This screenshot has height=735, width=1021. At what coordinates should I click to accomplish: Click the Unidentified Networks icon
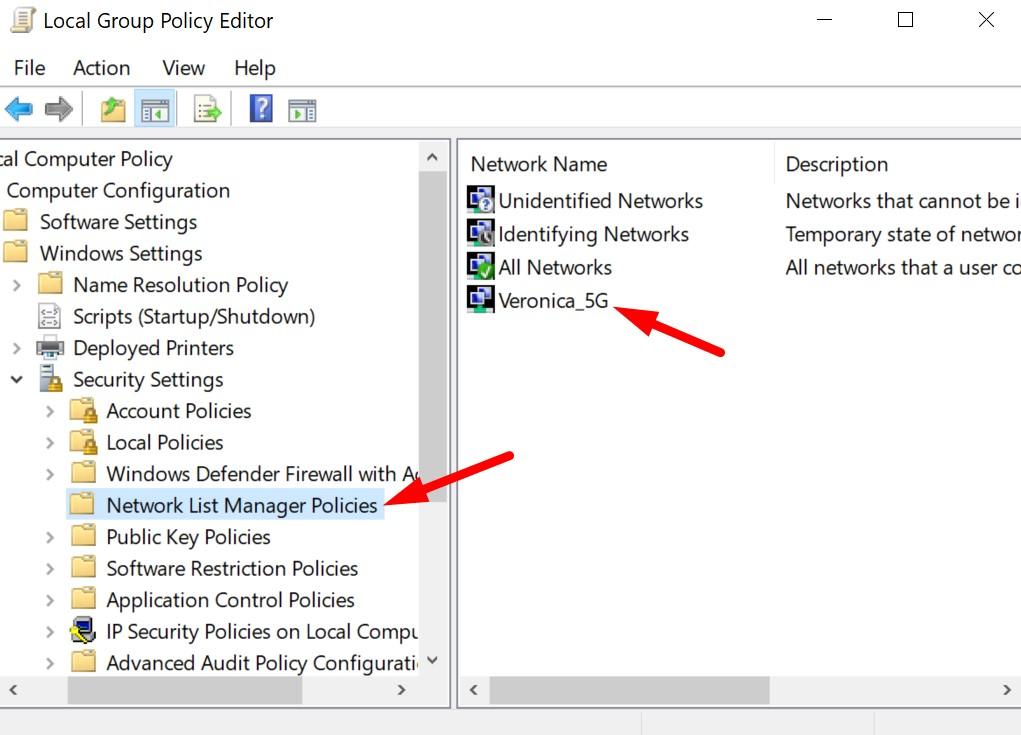coord(481,199)
